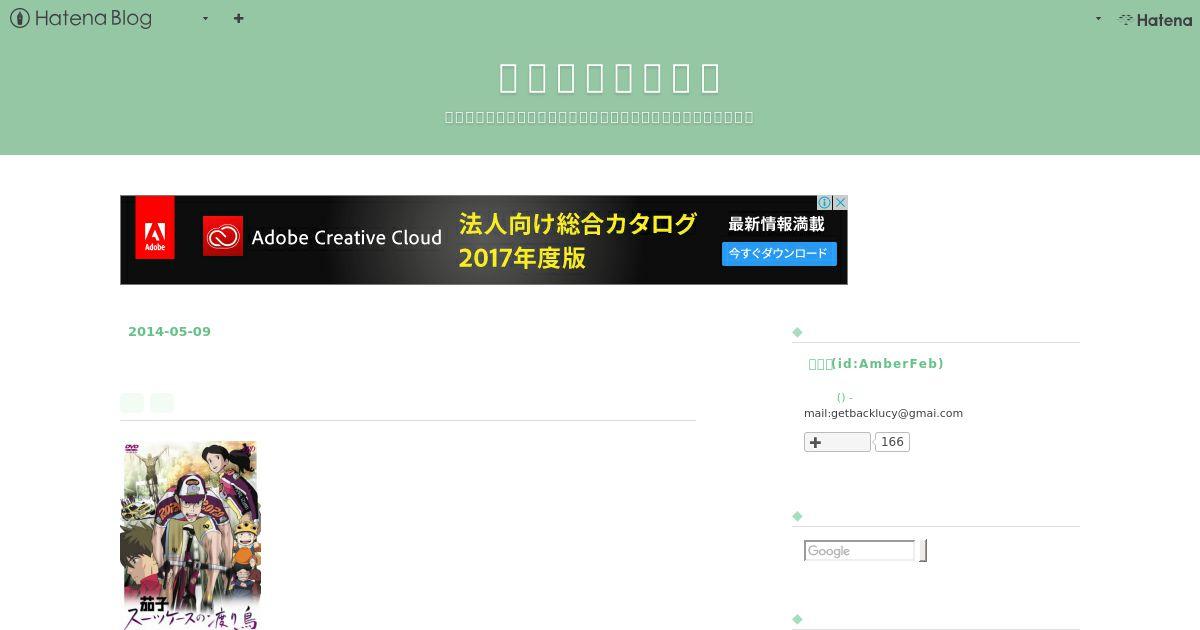Click the blue download button in the ad
The width and height of the screenshot is (1200, 630).
click(779, 254)
